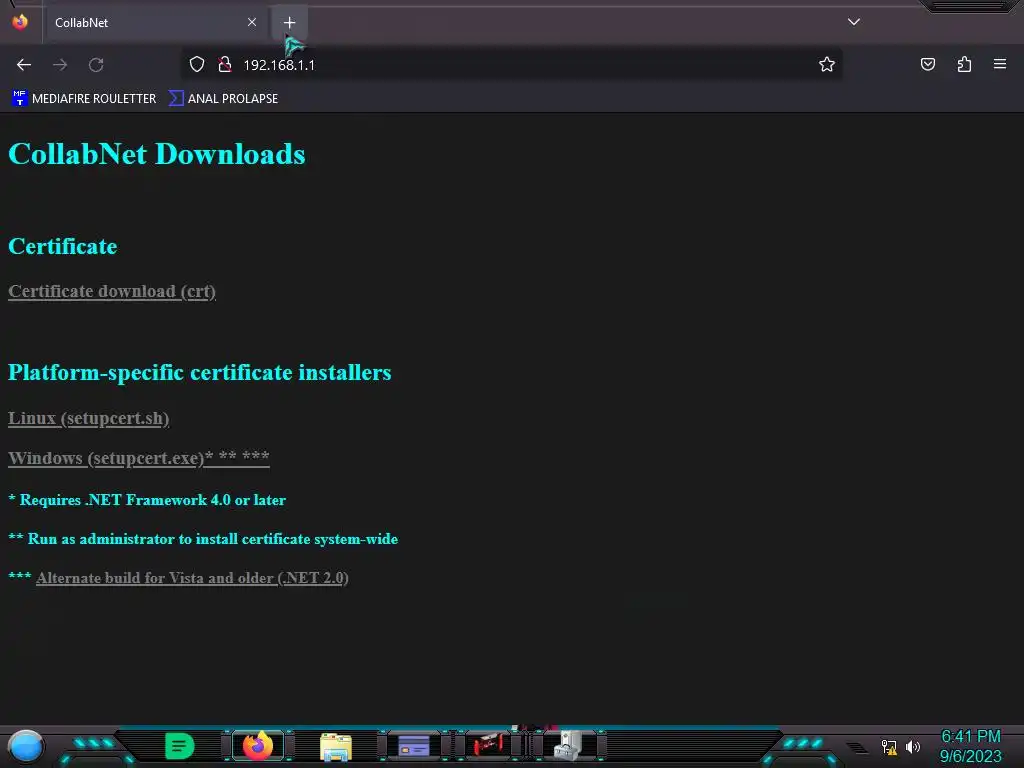Click the CollabNet Downloads heading

pyautogui.click(x=157, y=154)
